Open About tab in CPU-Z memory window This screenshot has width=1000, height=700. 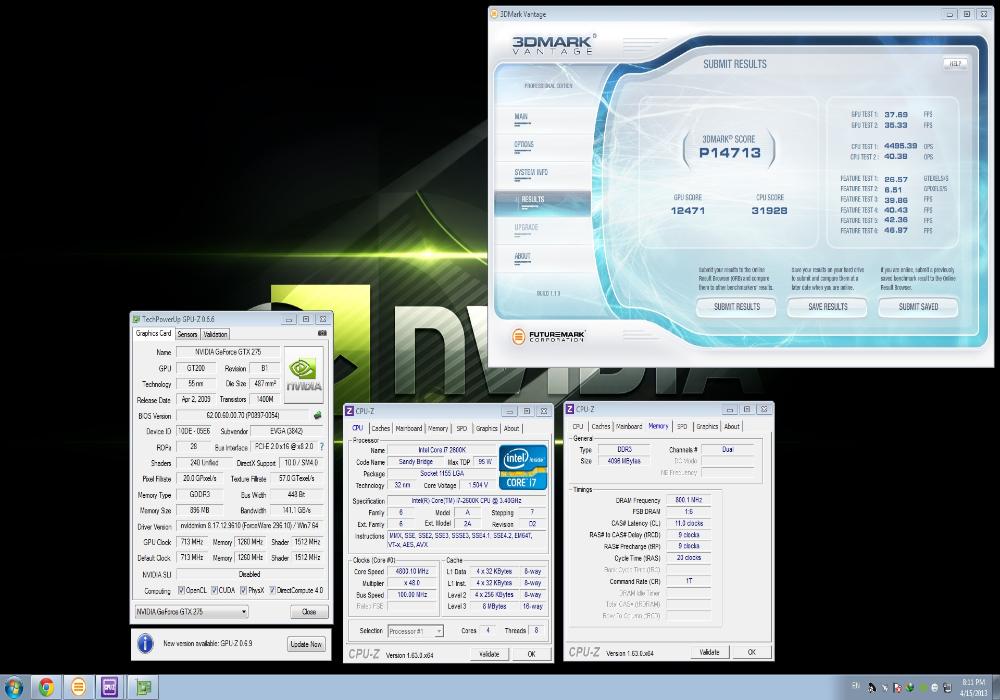732,427
